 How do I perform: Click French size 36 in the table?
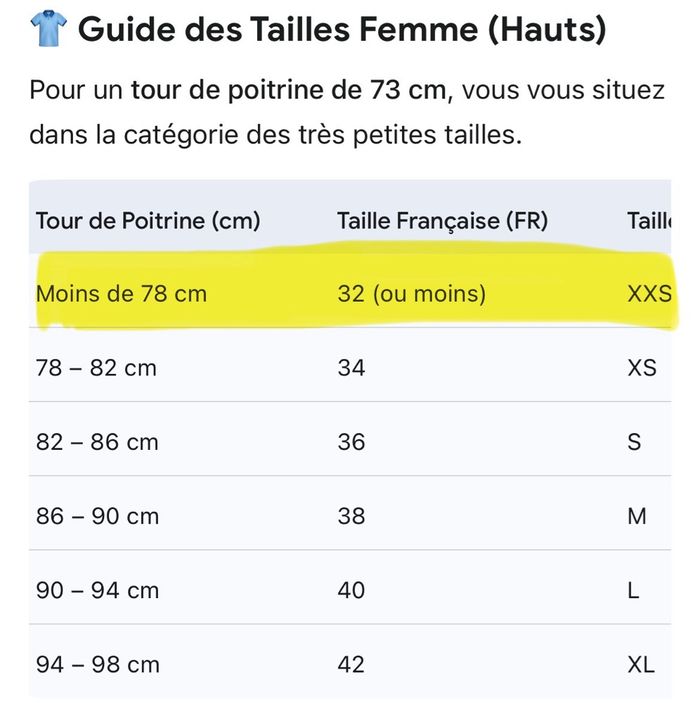point(352,442)
